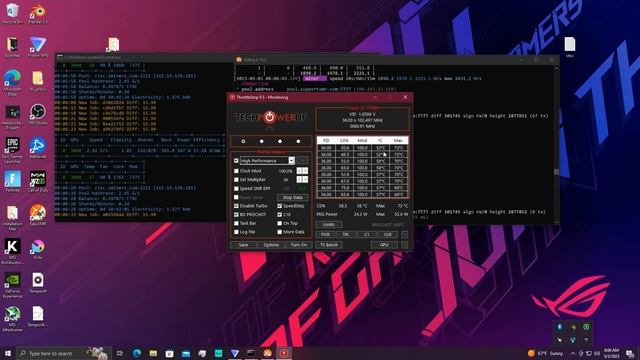Expand the High Performance power plan dropdown
This screenshot has width=640, height=360.
[x=291, y=161]
